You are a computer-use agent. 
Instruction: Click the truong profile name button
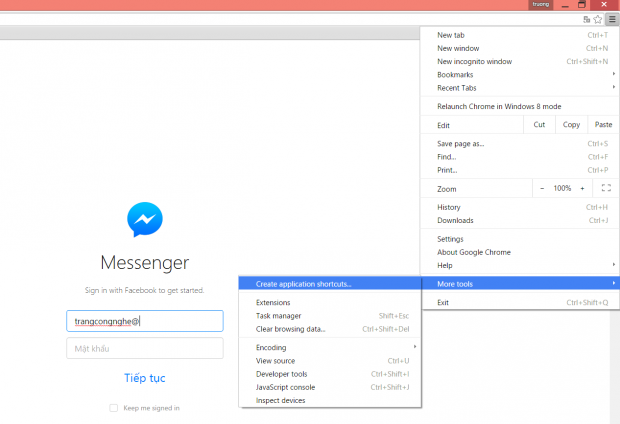[541, 4]
